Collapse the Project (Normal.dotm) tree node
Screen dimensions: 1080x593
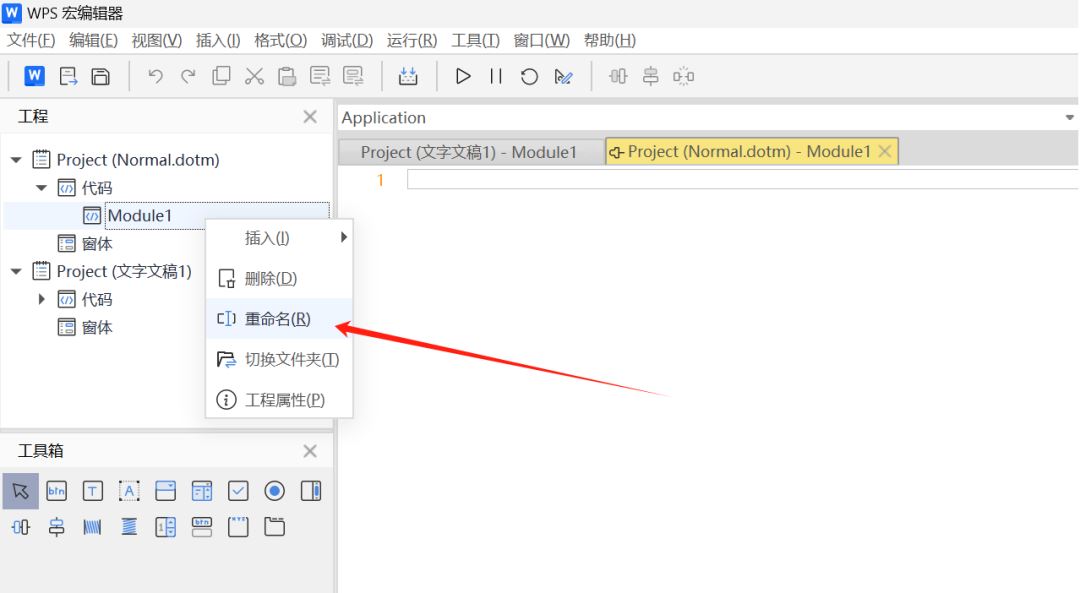coord(17,160)
